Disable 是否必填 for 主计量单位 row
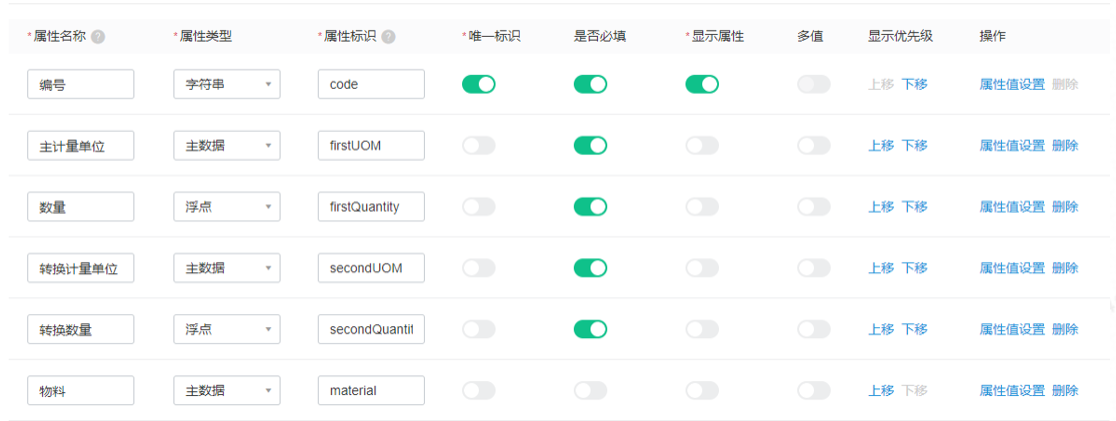 (591, 146)
